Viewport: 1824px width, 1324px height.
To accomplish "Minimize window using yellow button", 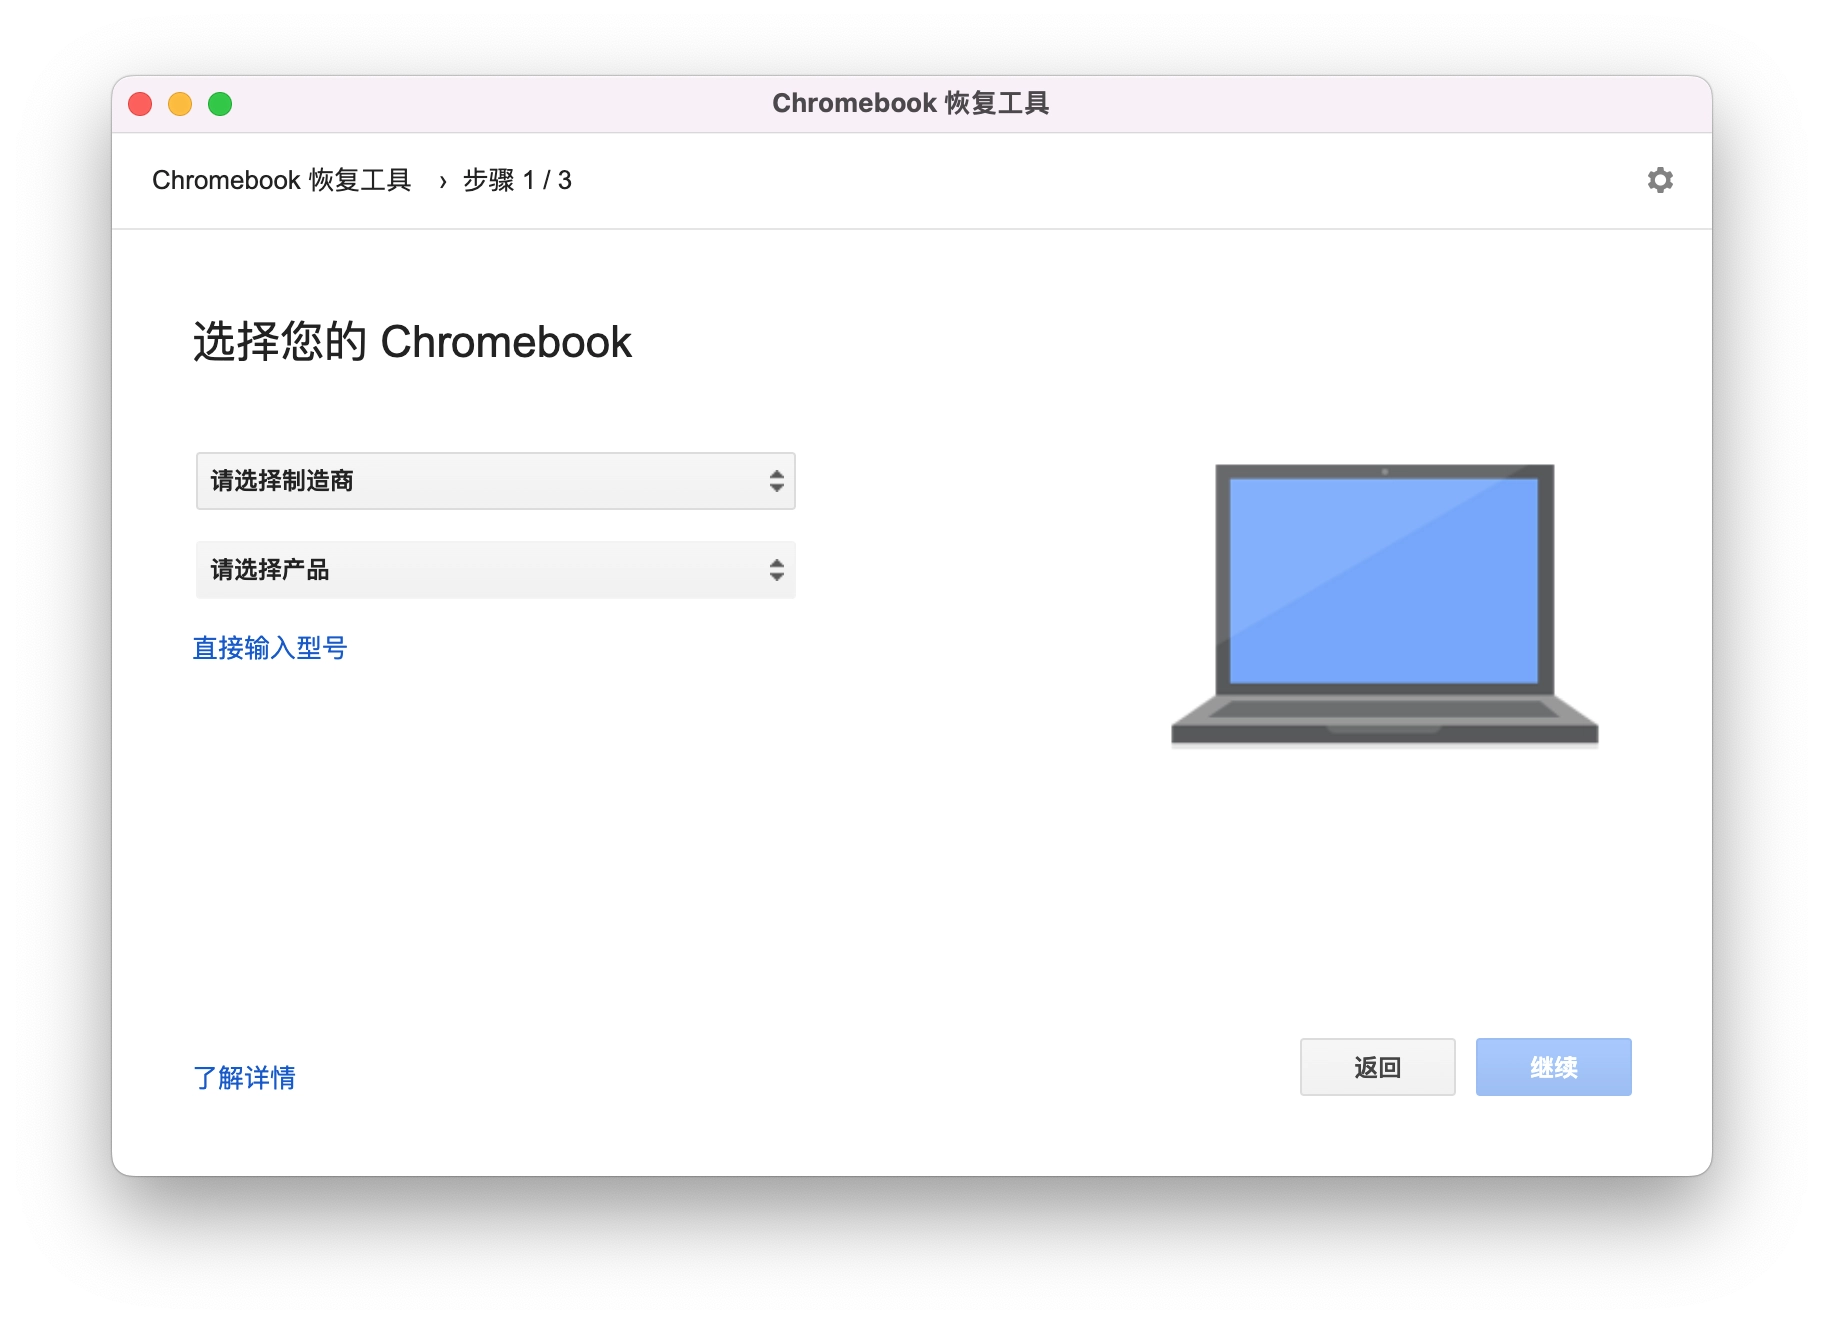I will pos(180,104).
